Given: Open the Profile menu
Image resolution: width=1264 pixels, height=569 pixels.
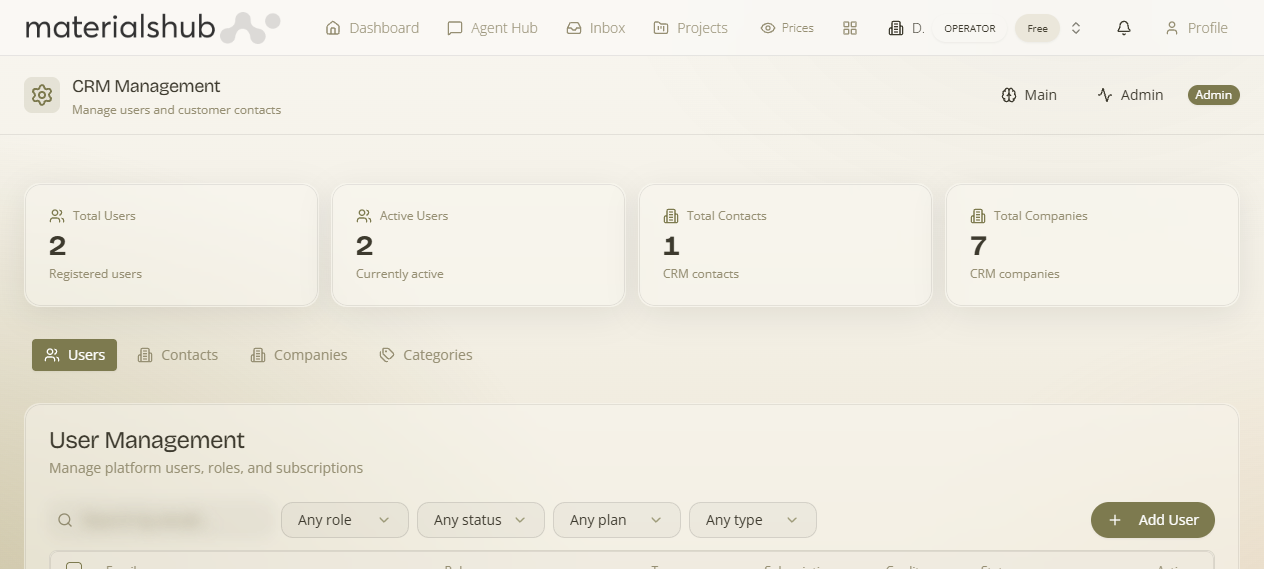Looking at the screenshot, I should coord(1196,28).
